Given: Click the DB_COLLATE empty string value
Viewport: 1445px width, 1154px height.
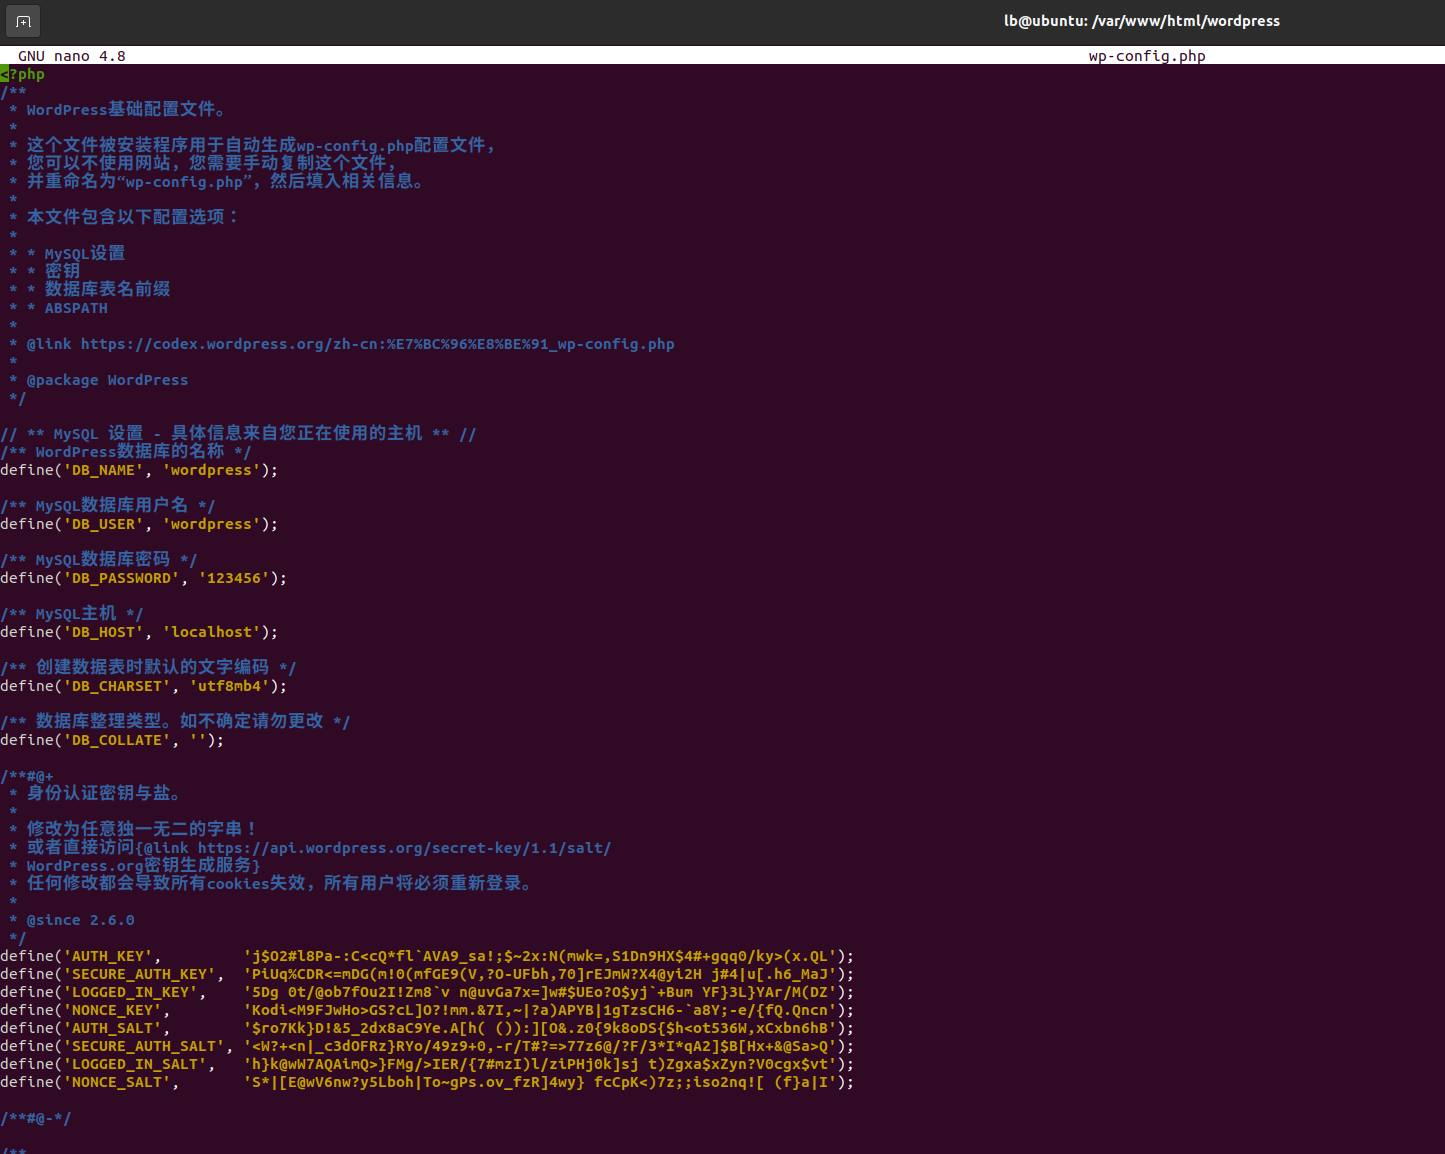Looking at the screenshot, I should pyautogui.click(x=199, y=740).
